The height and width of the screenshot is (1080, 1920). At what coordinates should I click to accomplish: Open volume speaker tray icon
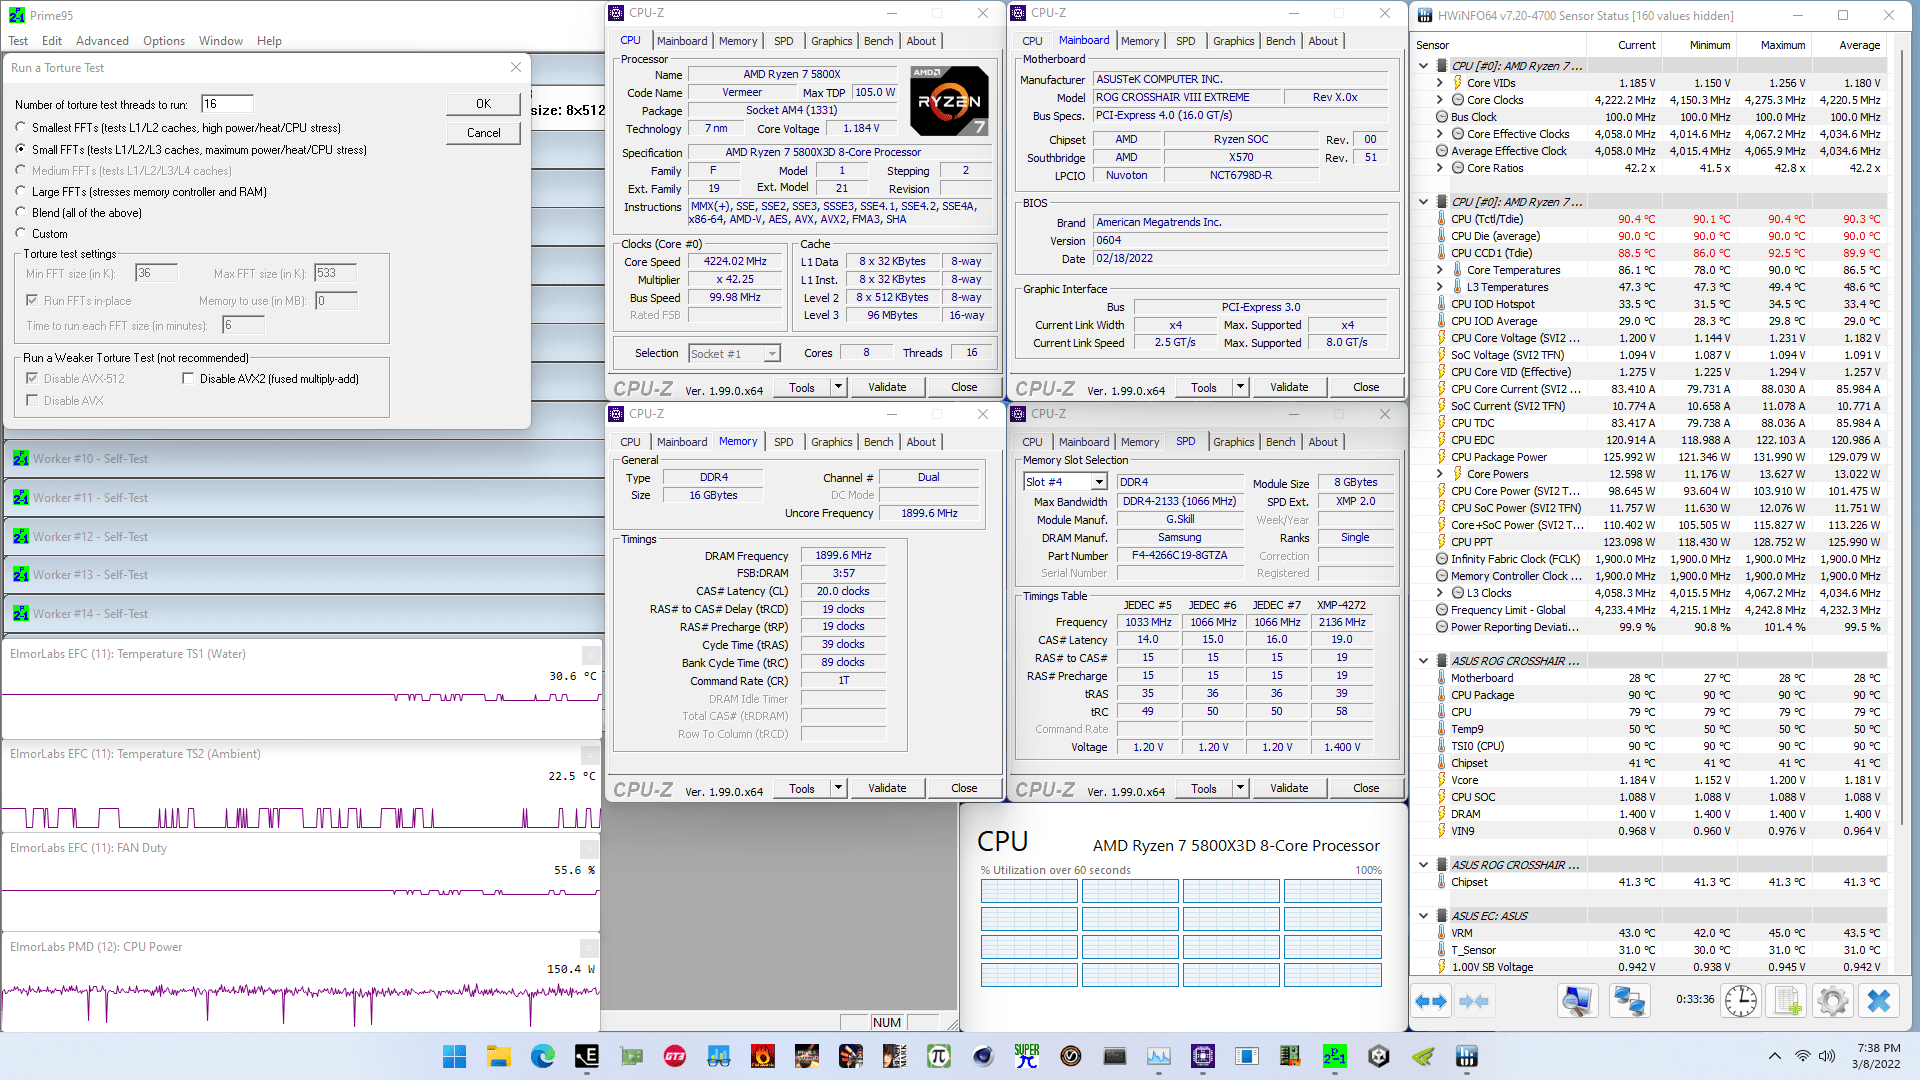pos(1828,1056)
